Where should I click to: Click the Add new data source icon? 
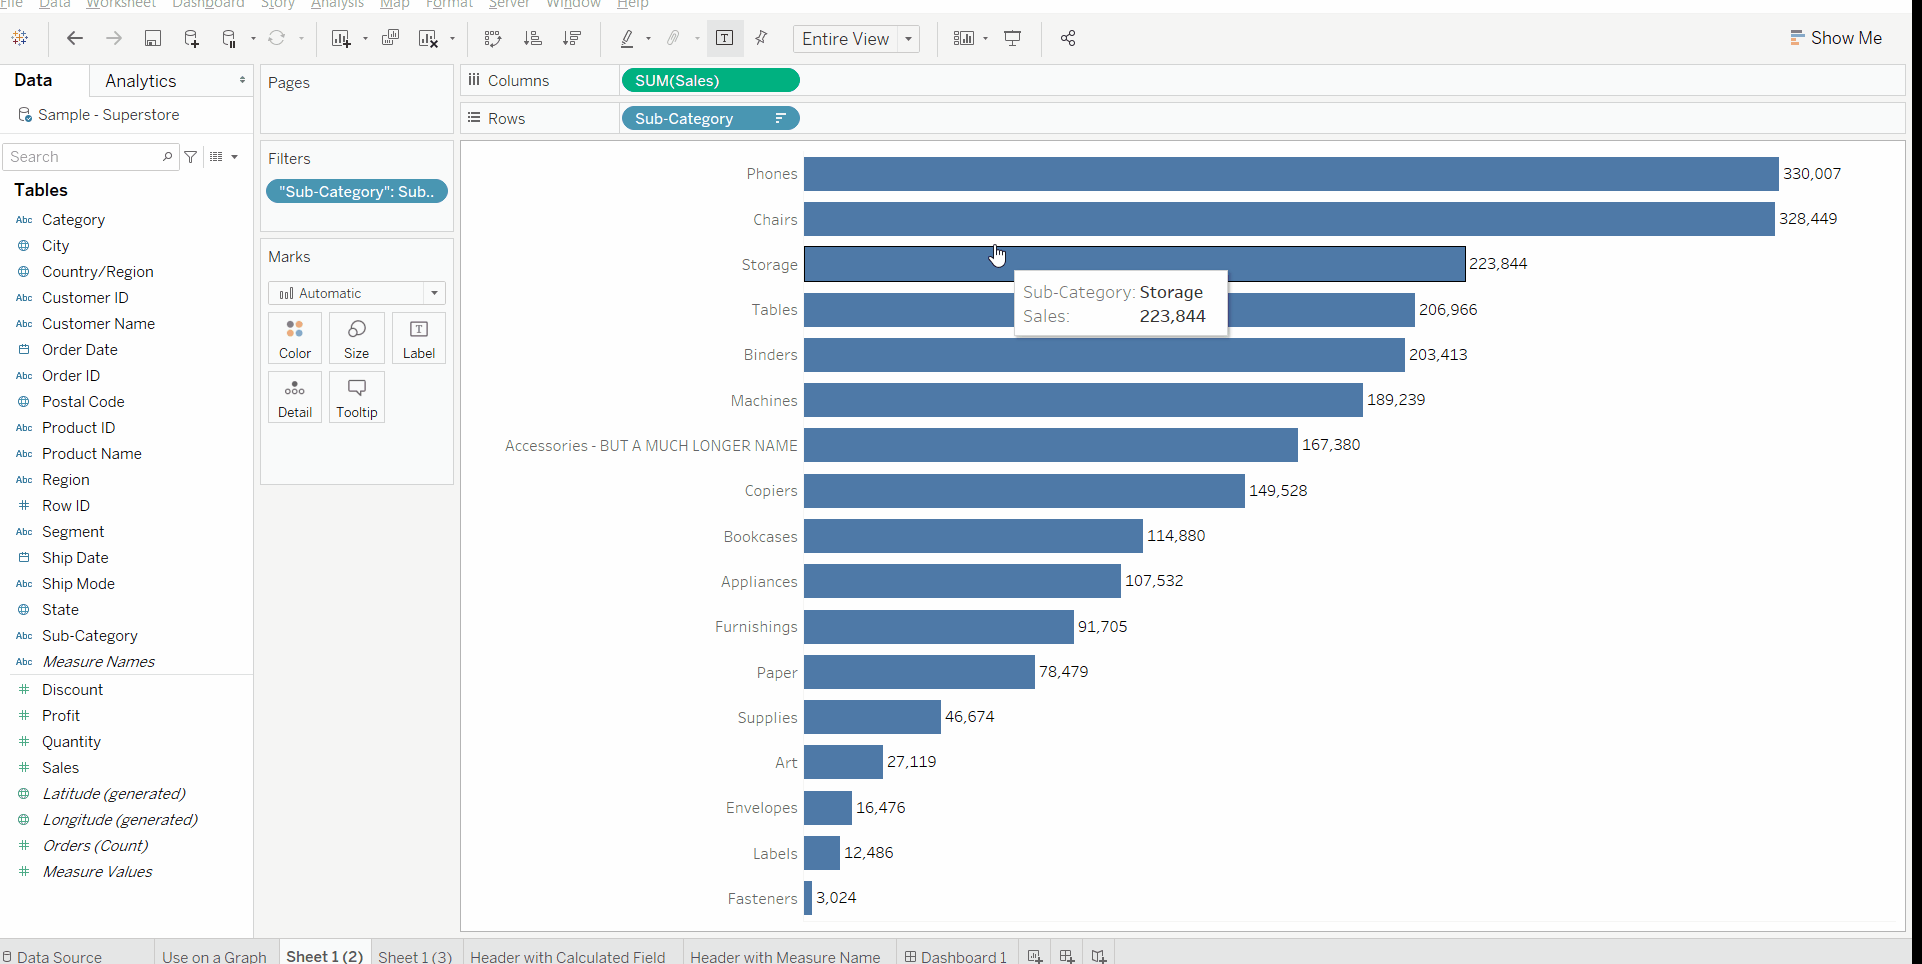(191, 38)
